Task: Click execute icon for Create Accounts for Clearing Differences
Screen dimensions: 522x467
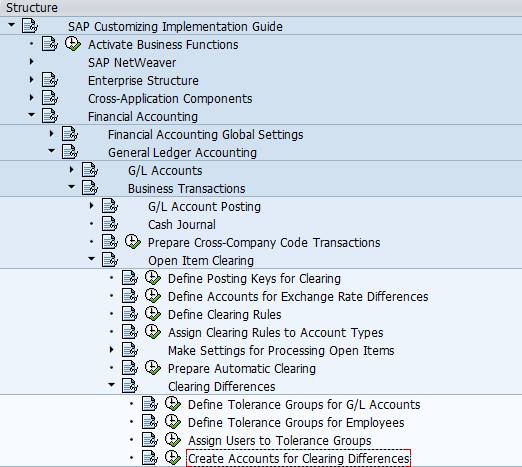Action: click(x=173, y=458)
